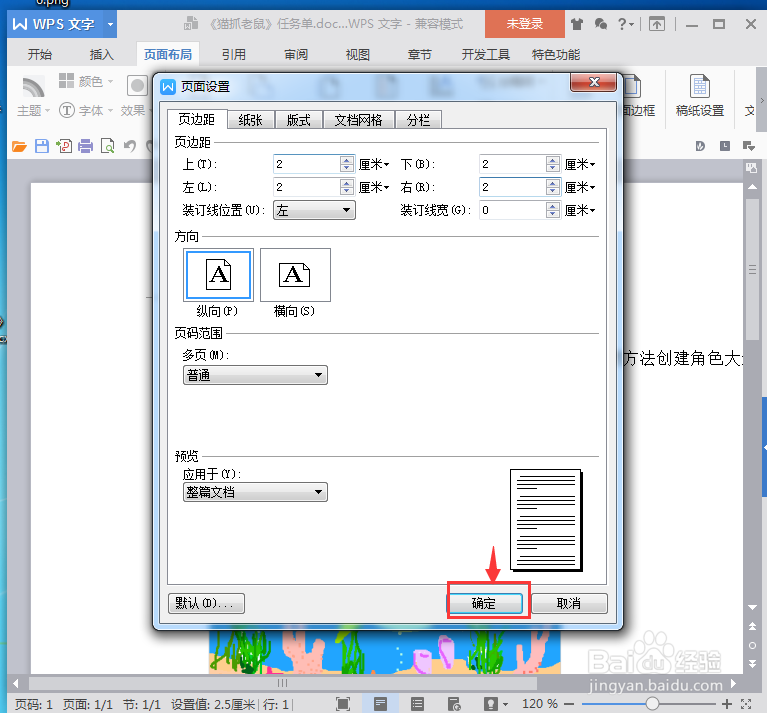Open the 装订线位置 gutter position dropdown
Screen dimensions: 767x713
(314, 210)
